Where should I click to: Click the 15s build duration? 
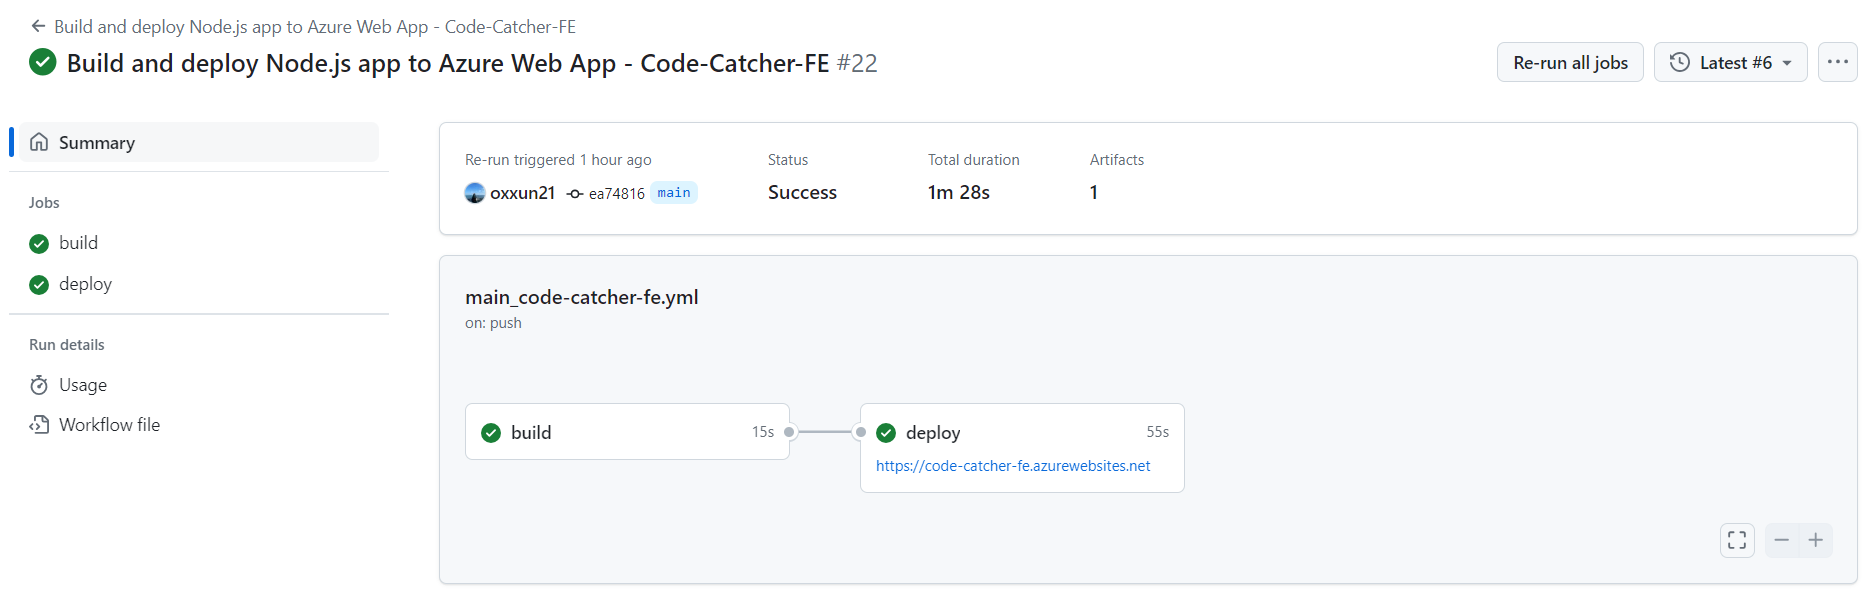point(763,432)
